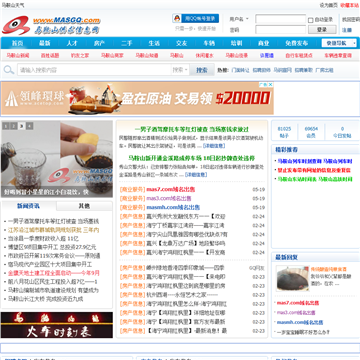
Task: Open the slideshow photo of glasses
Action: 57,159
